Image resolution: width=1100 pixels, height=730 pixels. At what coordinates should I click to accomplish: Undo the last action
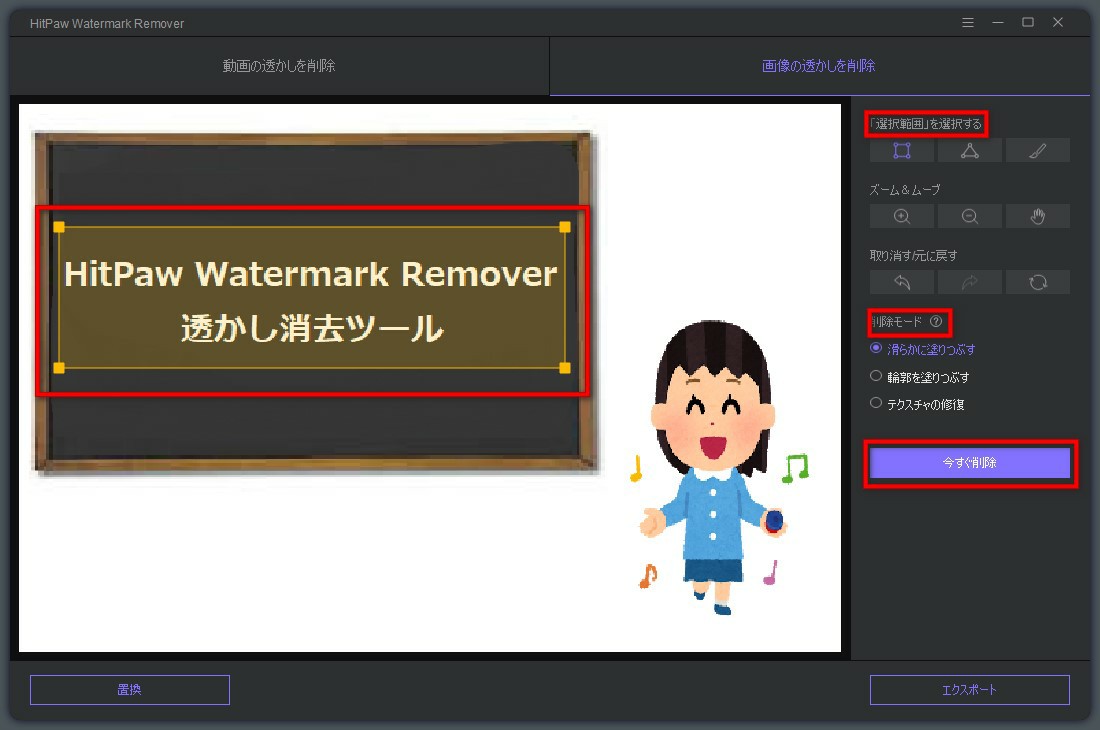coord(900,282)
